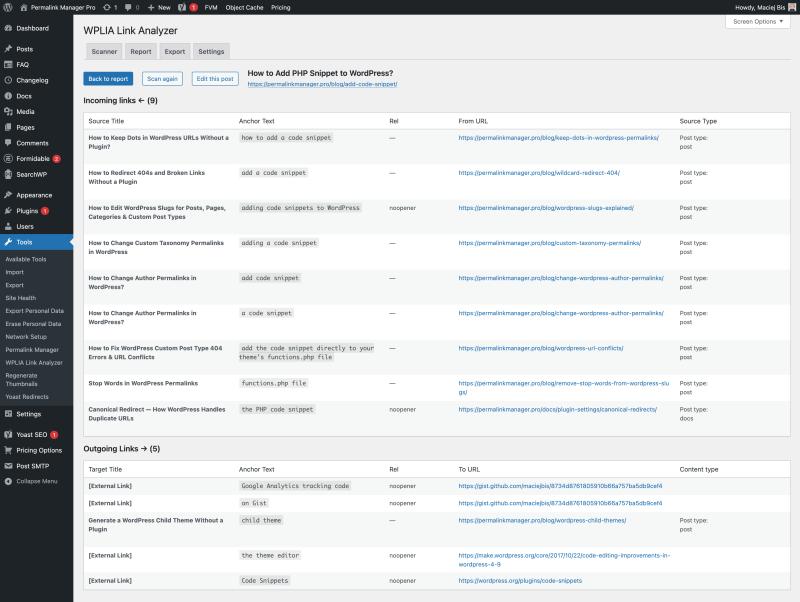The height and width of the screenshot is (602, 800).
Task: Click the Changelog clock icon in sidebar
Action: coord(8,80)
